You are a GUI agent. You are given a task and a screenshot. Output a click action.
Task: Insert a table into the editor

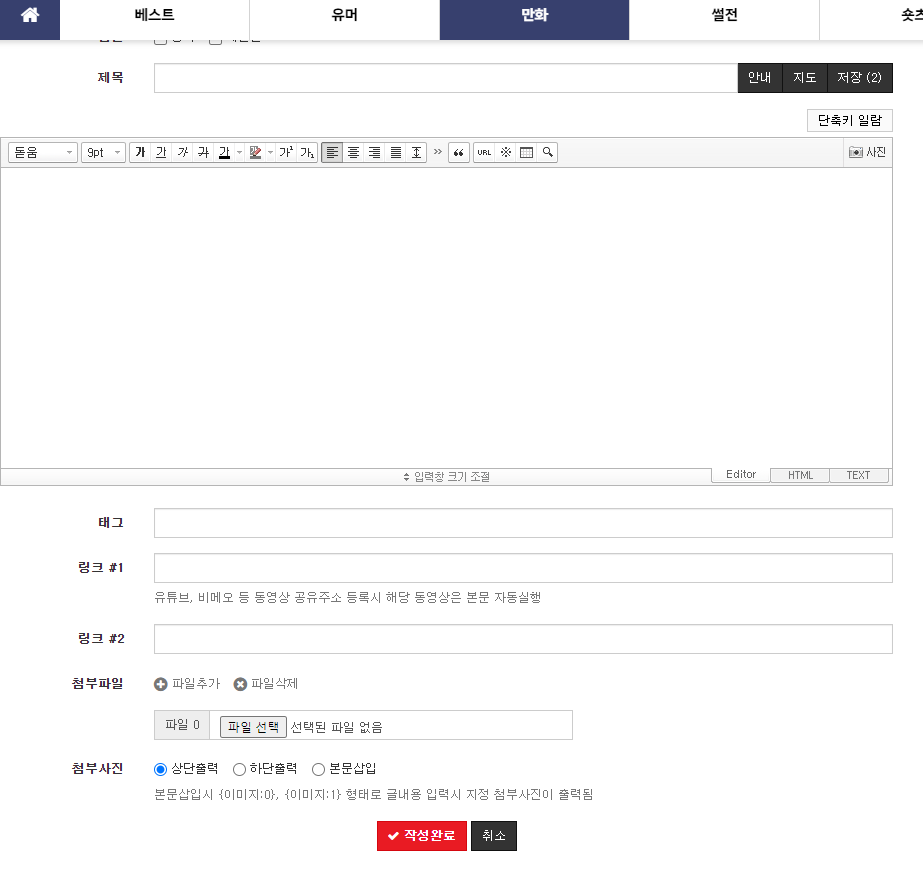pos(526,152)
